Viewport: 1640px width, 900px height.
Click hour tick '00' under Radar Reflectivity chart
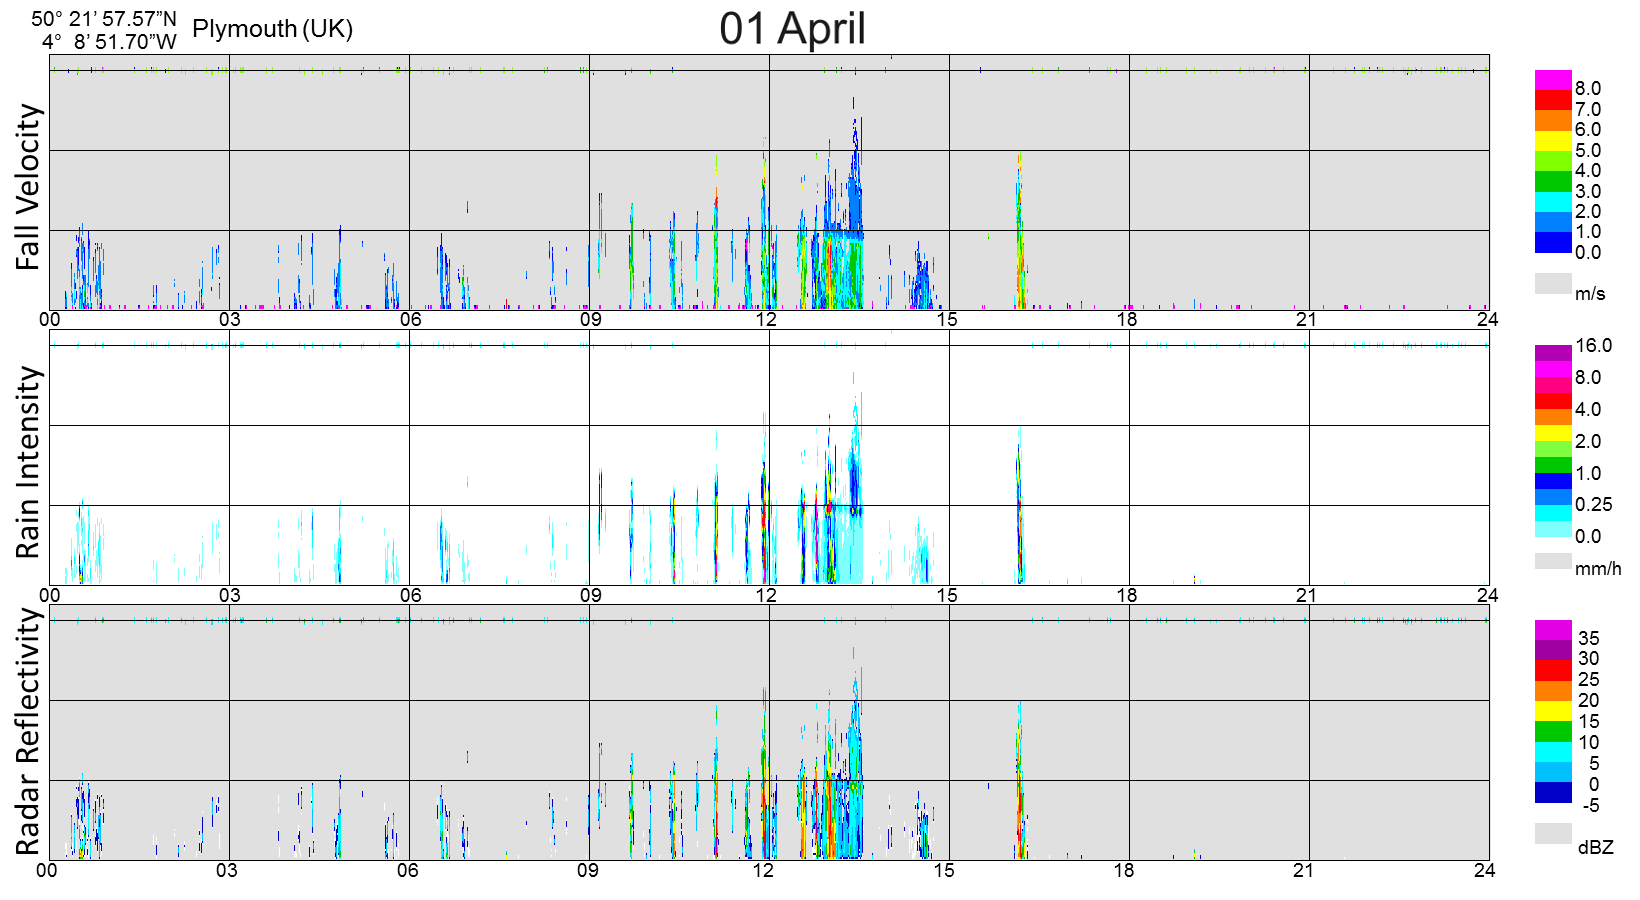tap(47, 871)
